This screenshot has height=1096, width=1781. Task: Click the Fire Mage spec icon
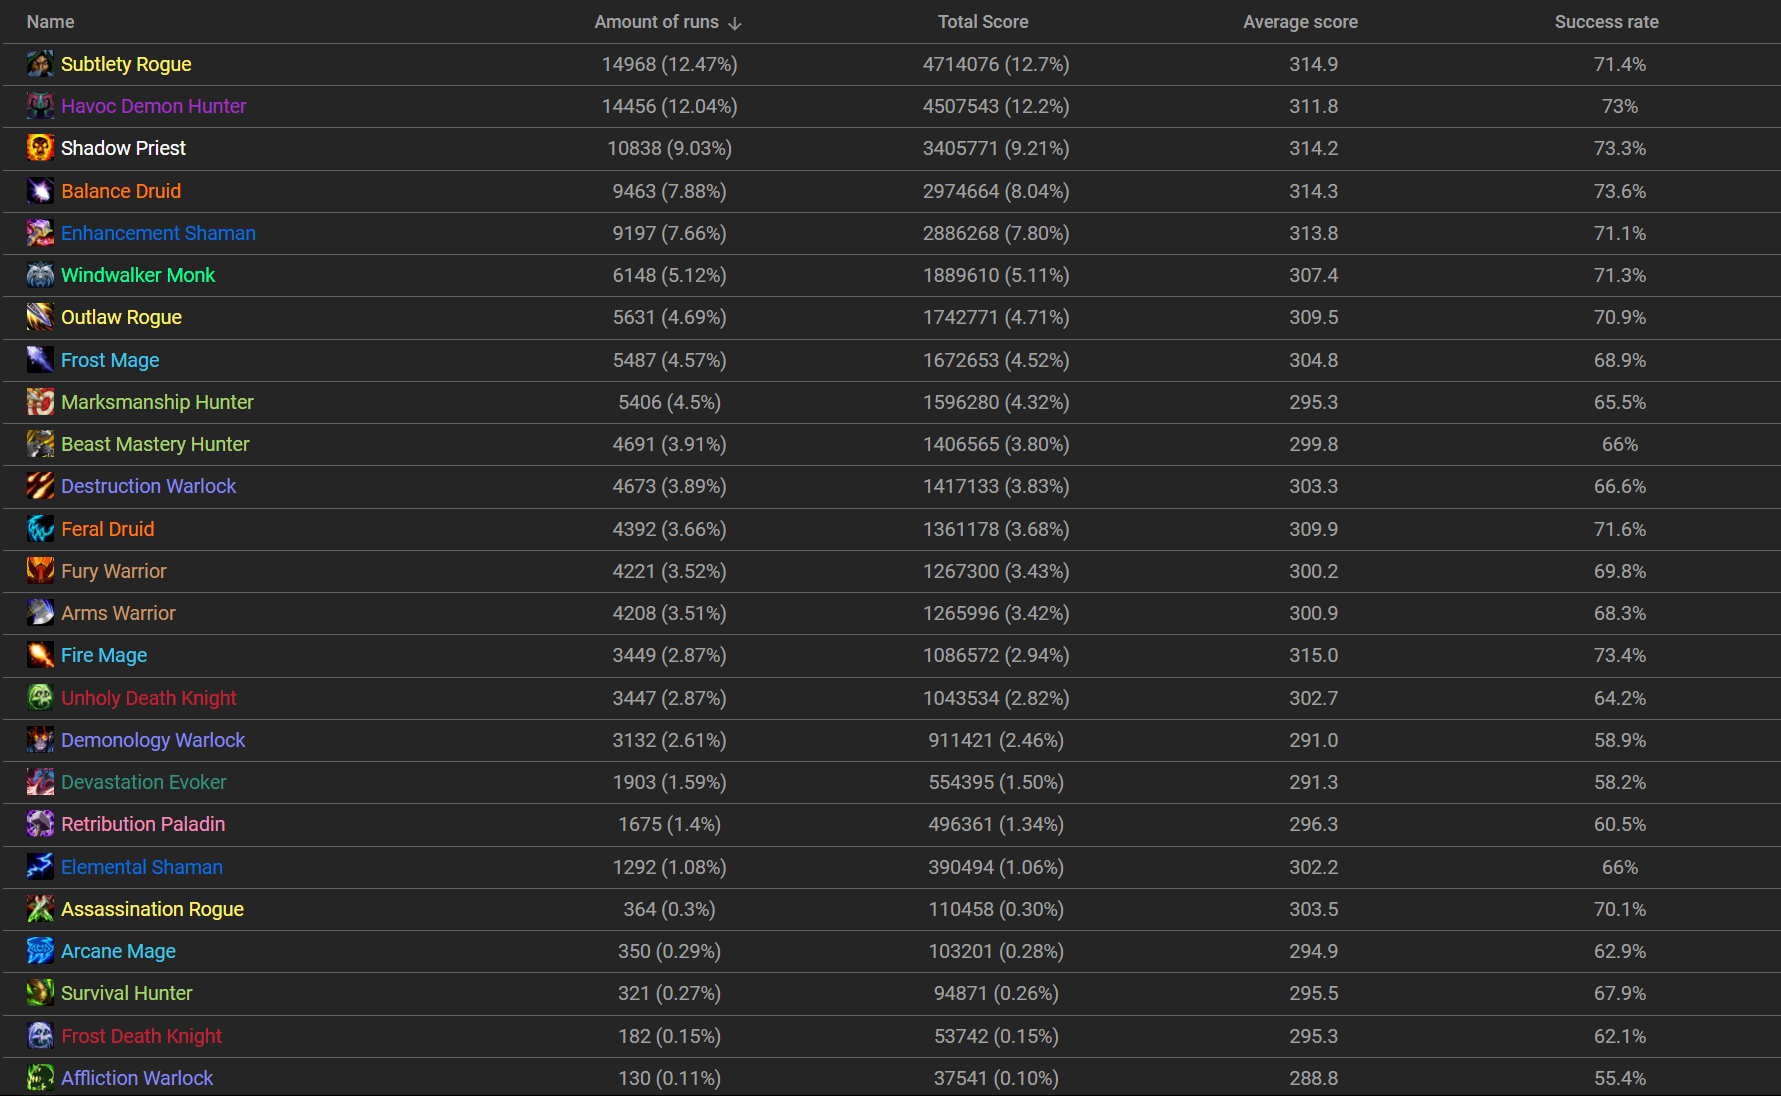click(x=40, y=655)
